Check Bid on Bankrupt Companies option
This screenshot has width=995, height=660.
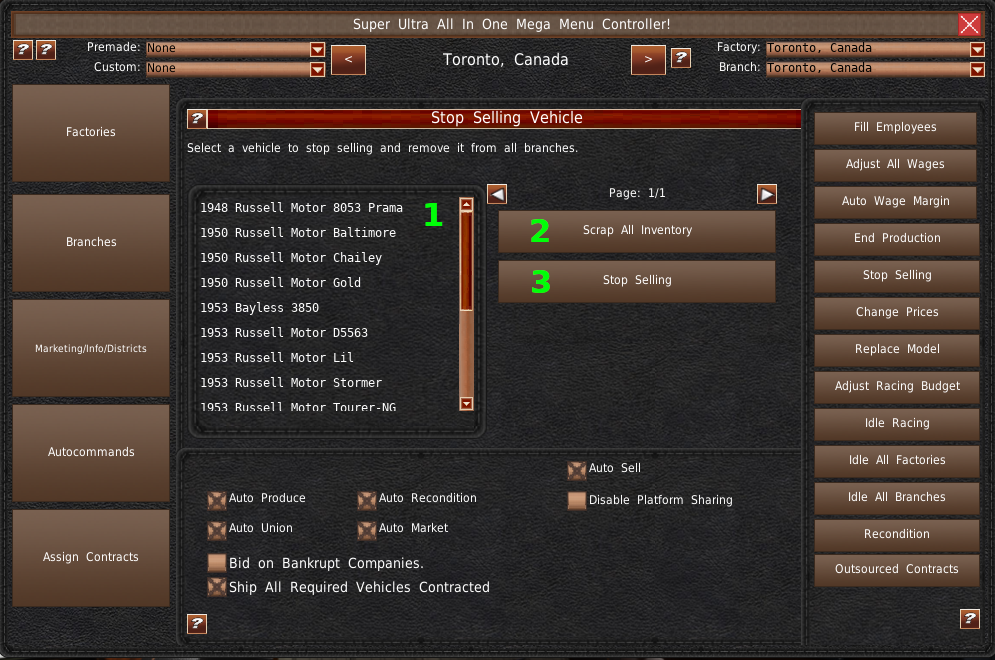(217, 563)
